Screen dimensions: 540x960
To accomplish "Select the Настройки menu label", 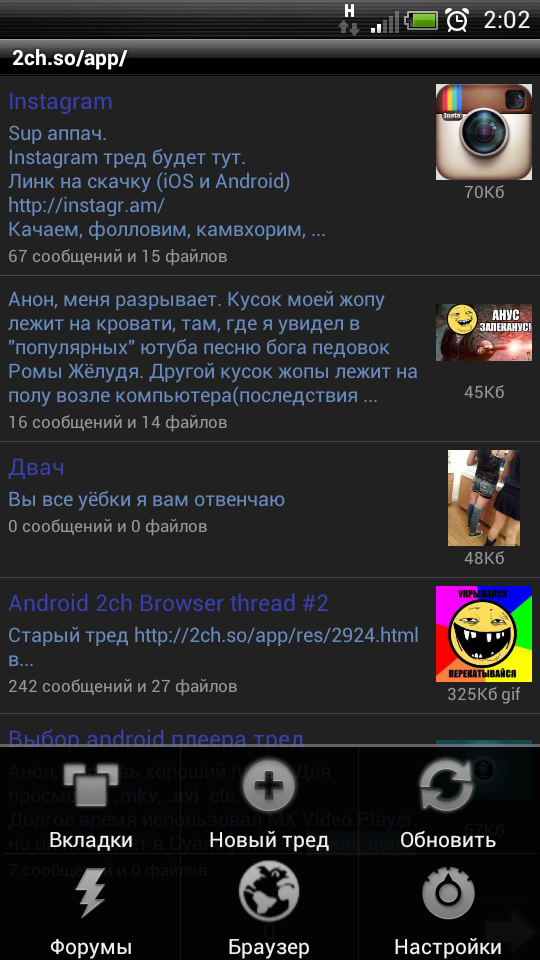I will click(x=448, y=946).
